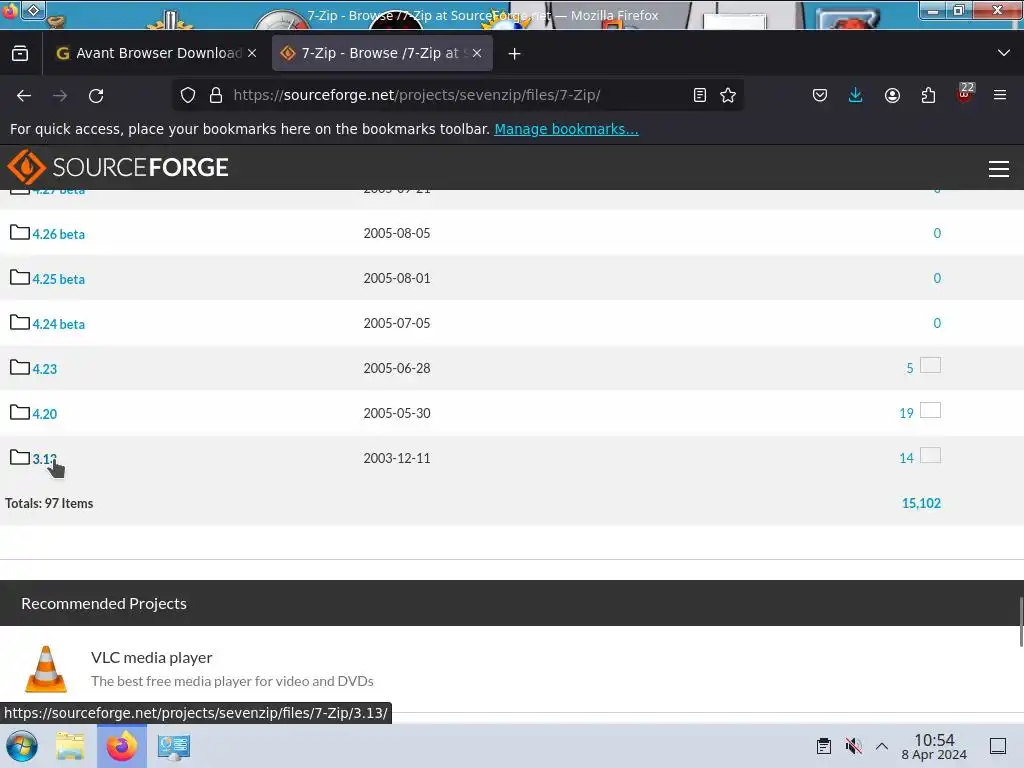Reload the current page
Image resolution: width=1024 pixels, height=768 pixels.
tap(96, 95)
